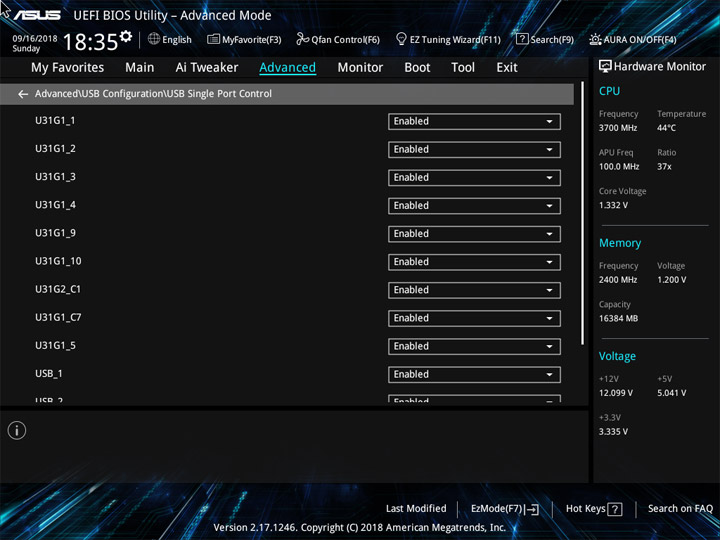Screen dimensions: 720x540
Task: Click the EzMode exit arrow icon
Action: 531,509
